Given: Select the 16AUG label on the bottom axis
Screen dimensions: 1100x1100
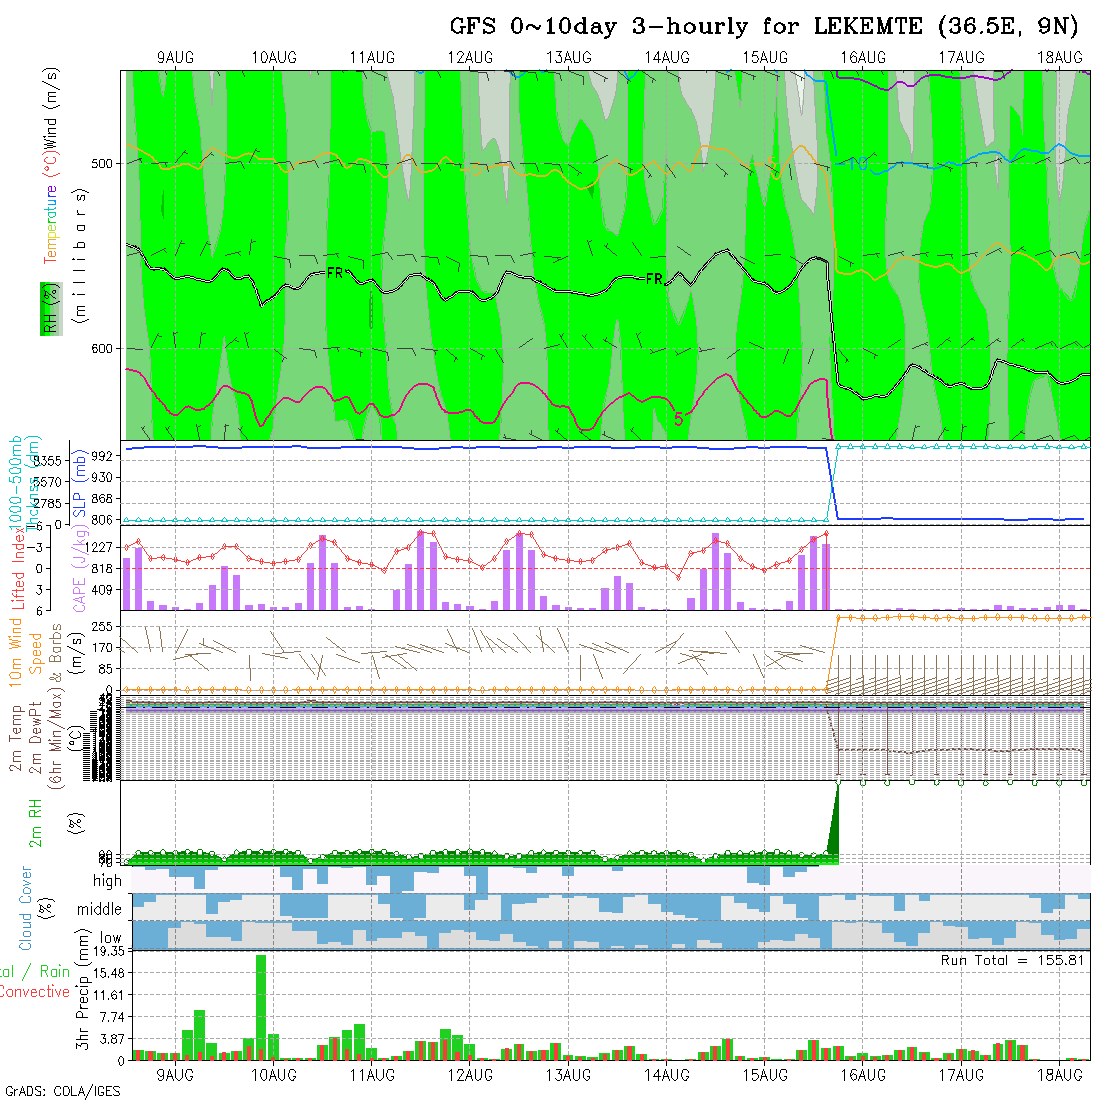Looking at the screenshot, I should coord(864,1075).
